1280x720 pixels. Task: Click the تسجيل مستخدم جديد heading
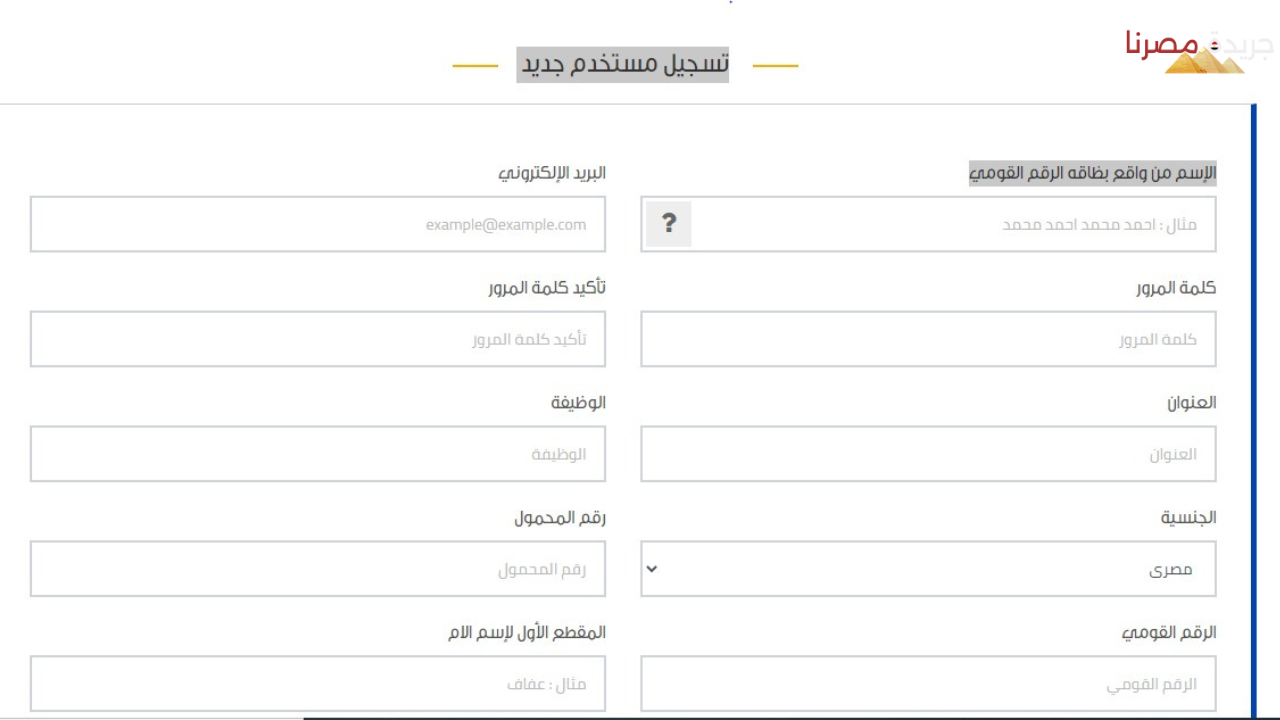(623, 65)
